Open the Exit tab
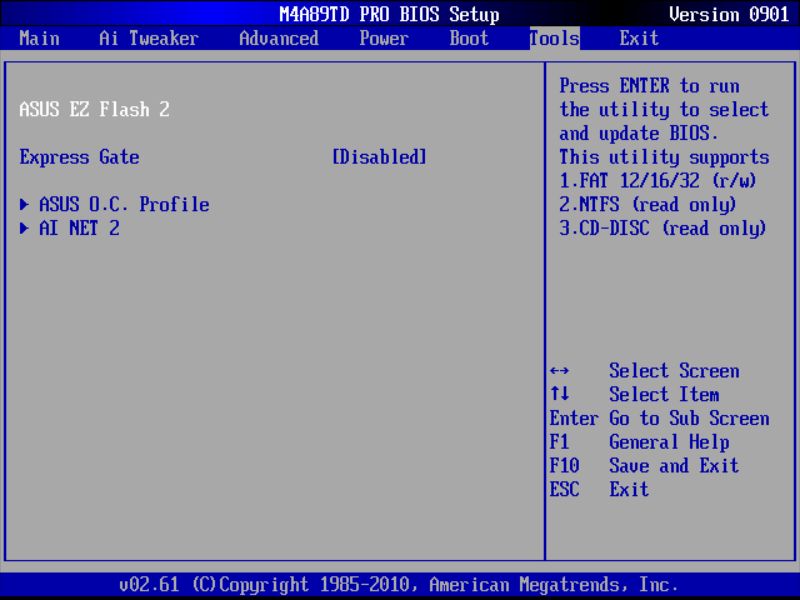800x600 pixels. [638, 38]
